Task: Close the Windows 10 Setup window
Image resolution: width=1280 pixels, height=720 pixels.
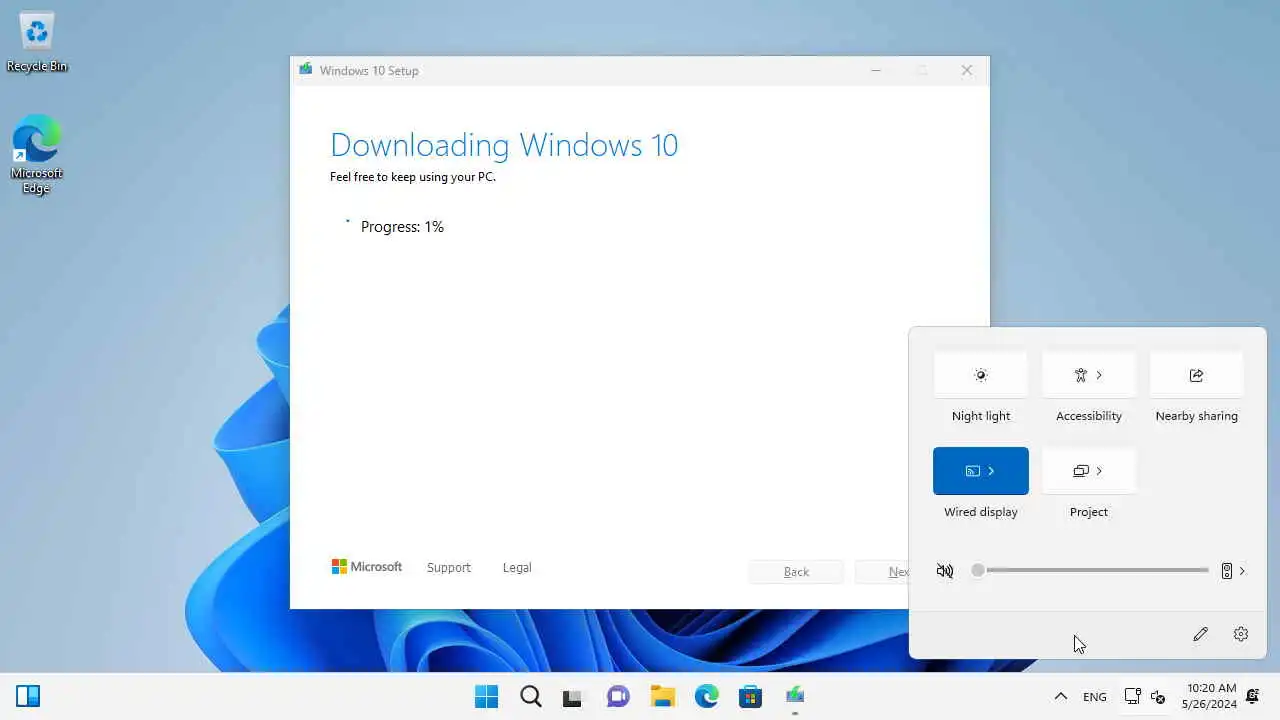Action: [x=966, y=70]
